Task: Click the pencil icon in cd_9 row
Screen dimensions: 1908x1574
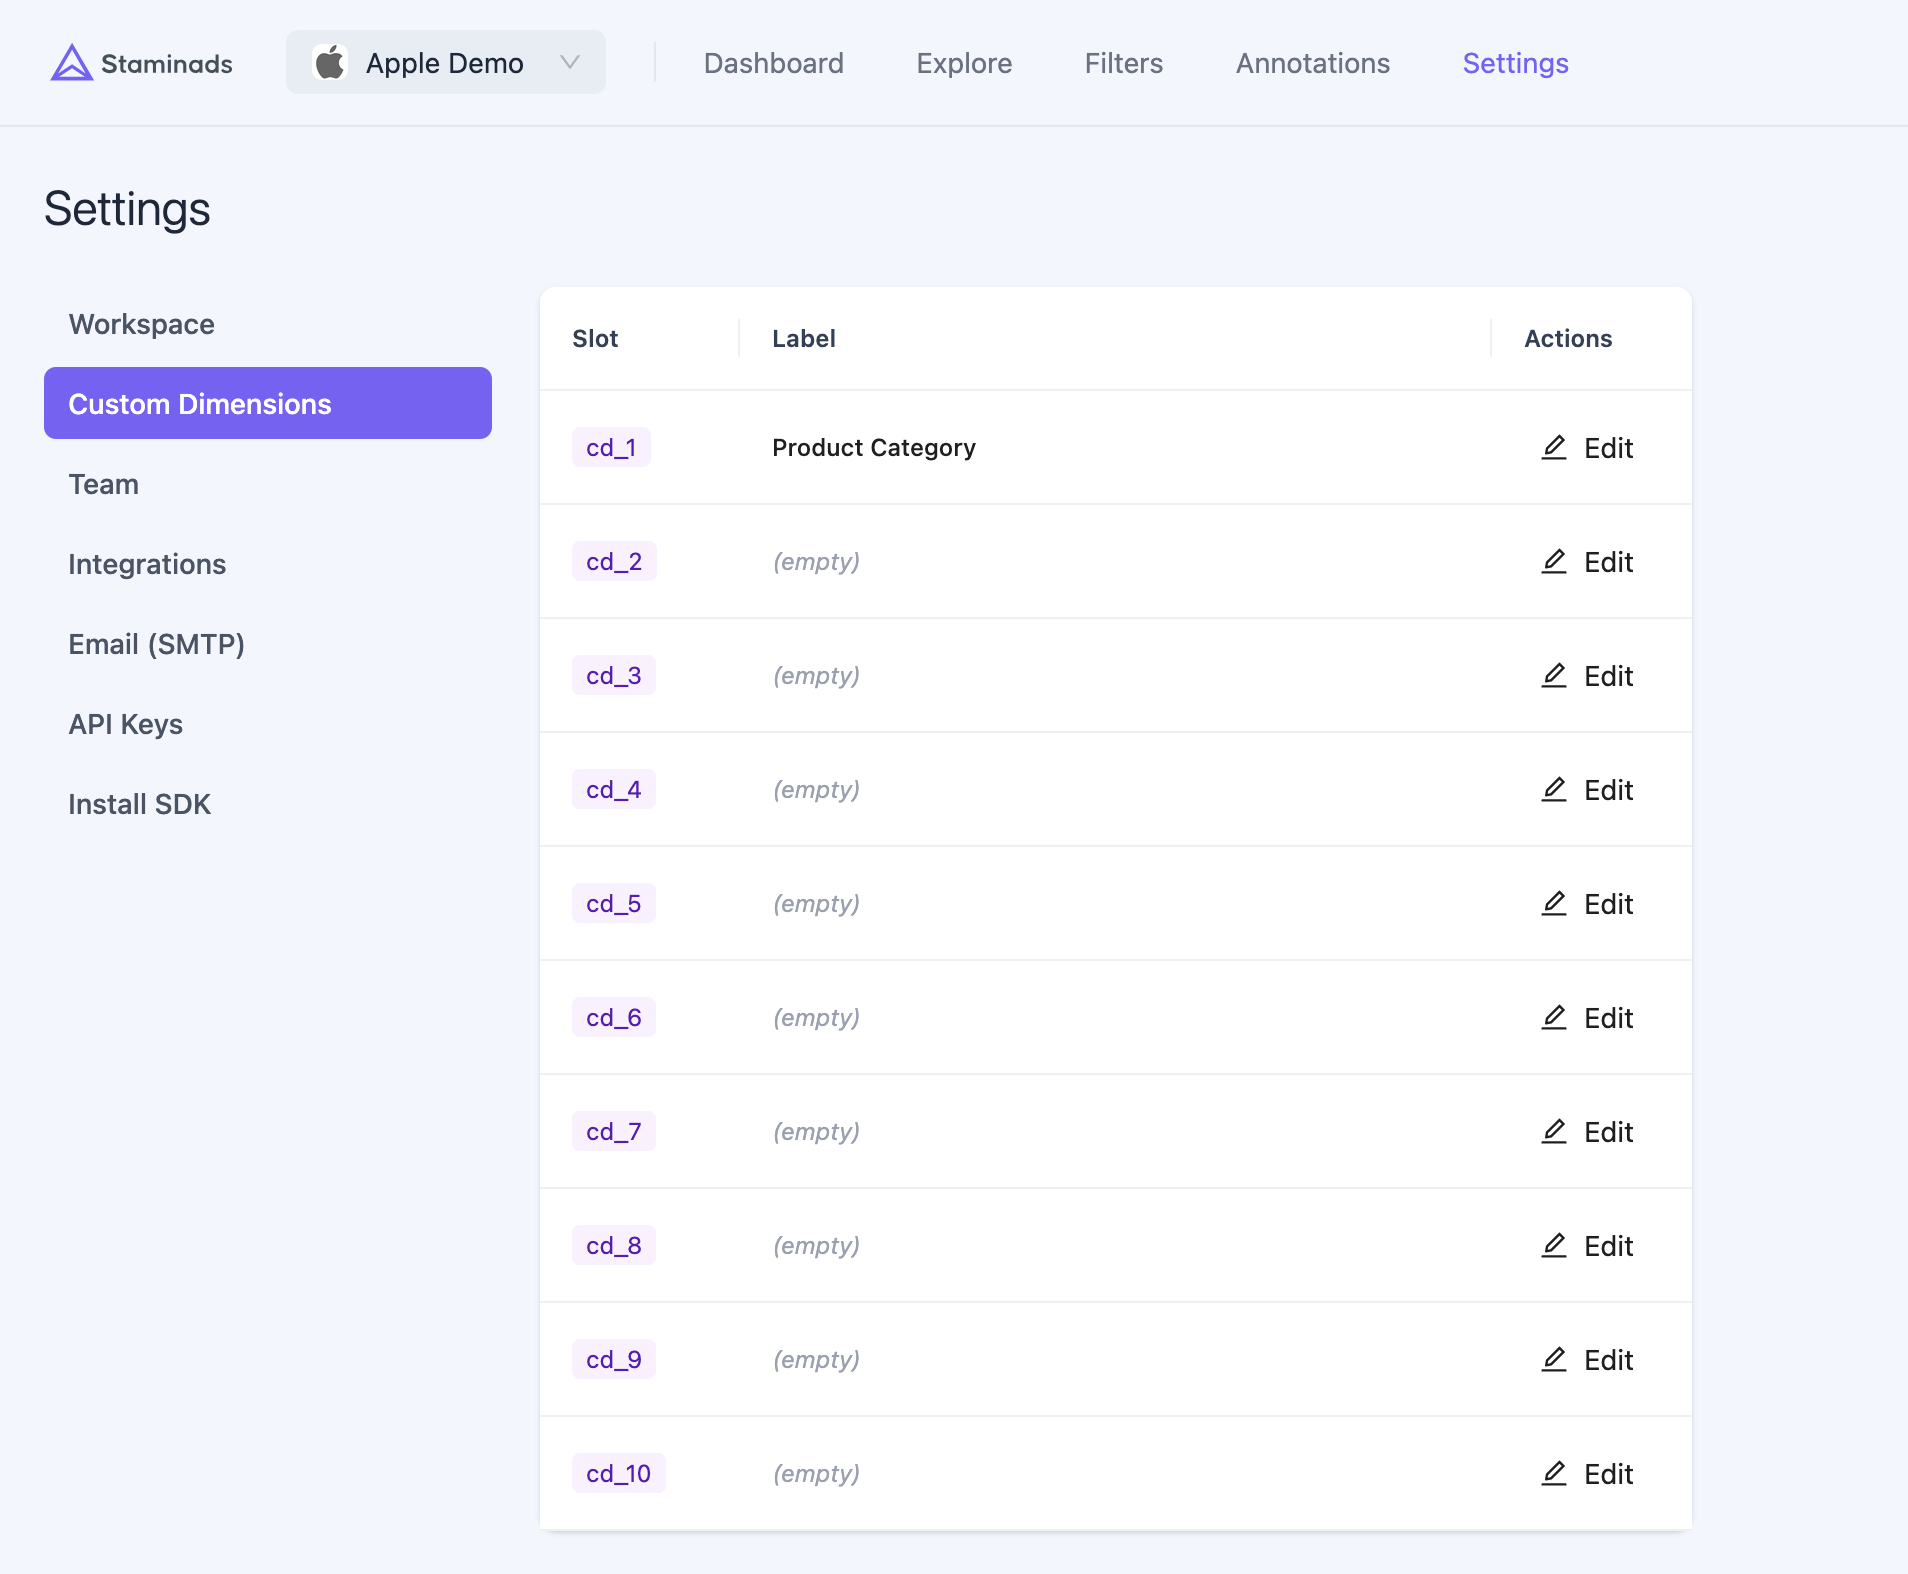Action: point(1554,1359)
